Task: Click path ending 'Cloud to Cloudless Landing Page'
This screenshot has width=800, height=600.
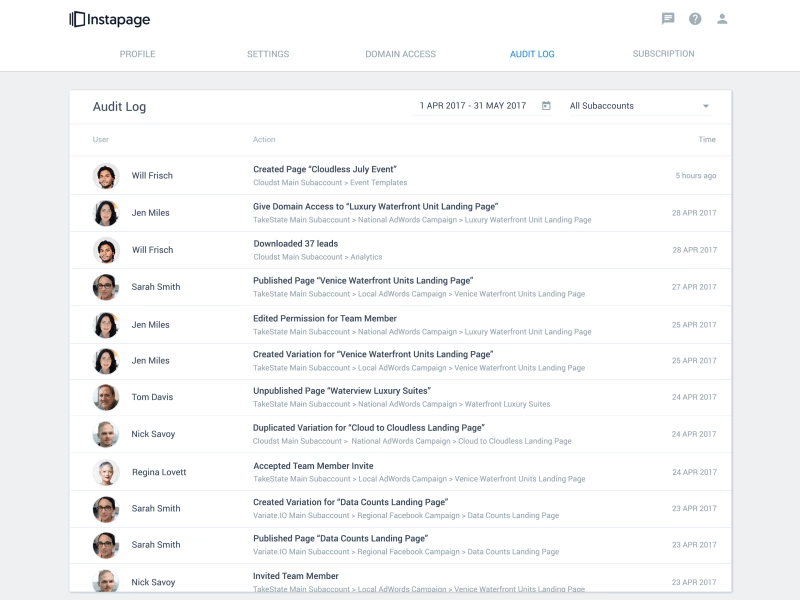Action: tap(412, 441)
